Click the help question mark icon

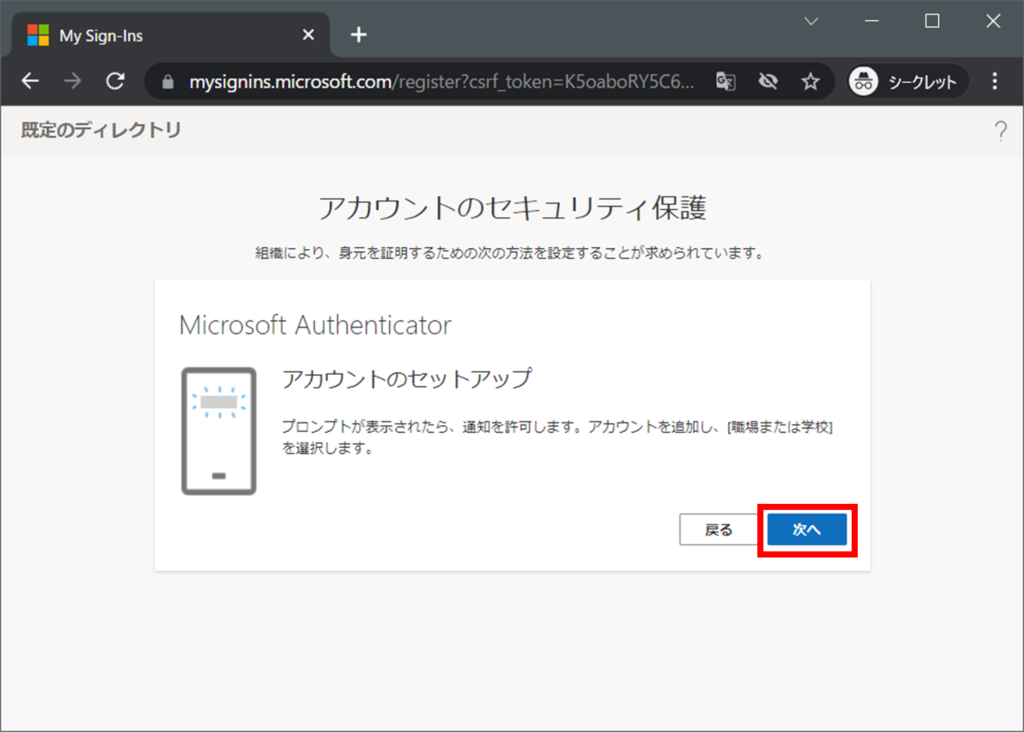1000,131
